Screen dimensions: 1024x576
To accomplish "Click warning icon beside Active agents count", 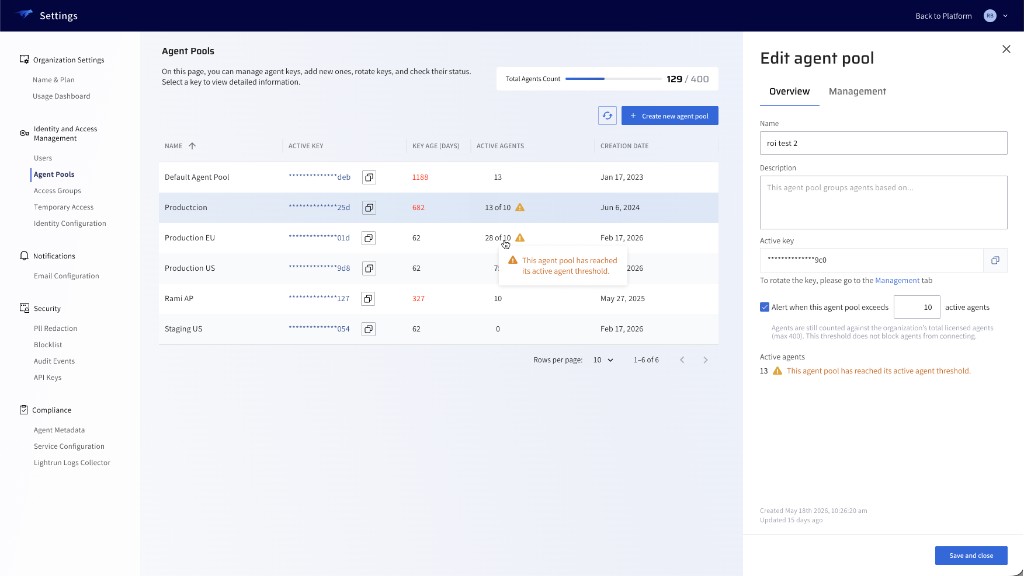I will [777, 370].
